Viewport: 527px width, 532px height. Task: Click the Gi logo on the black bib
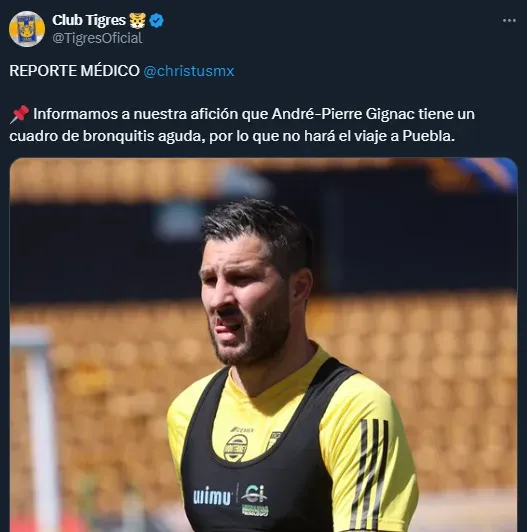pos(255,500)
